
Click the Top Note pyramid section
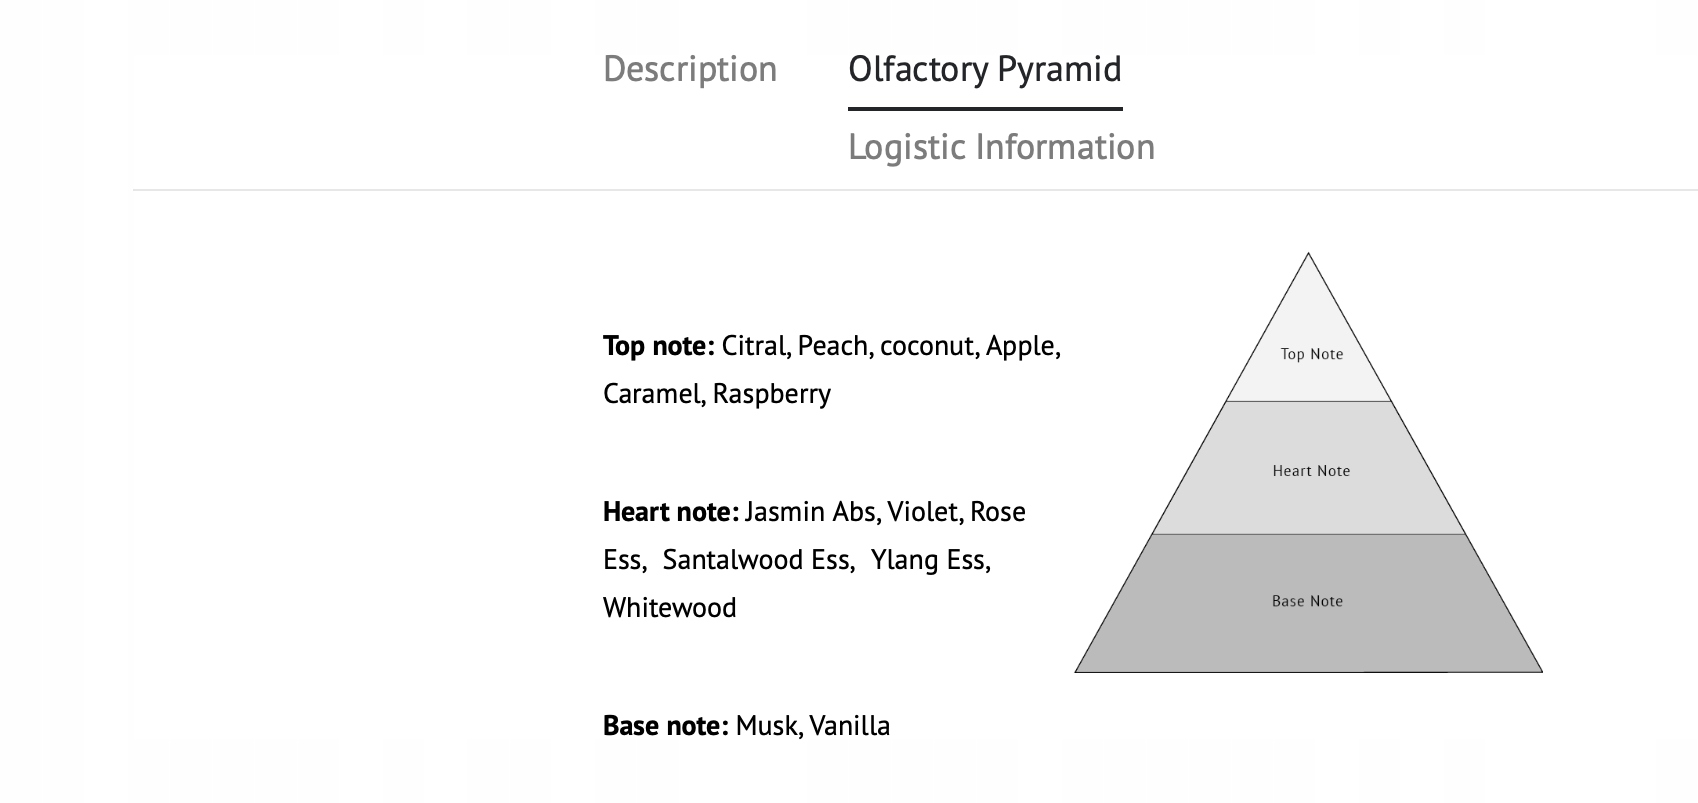click(1311, 354)
